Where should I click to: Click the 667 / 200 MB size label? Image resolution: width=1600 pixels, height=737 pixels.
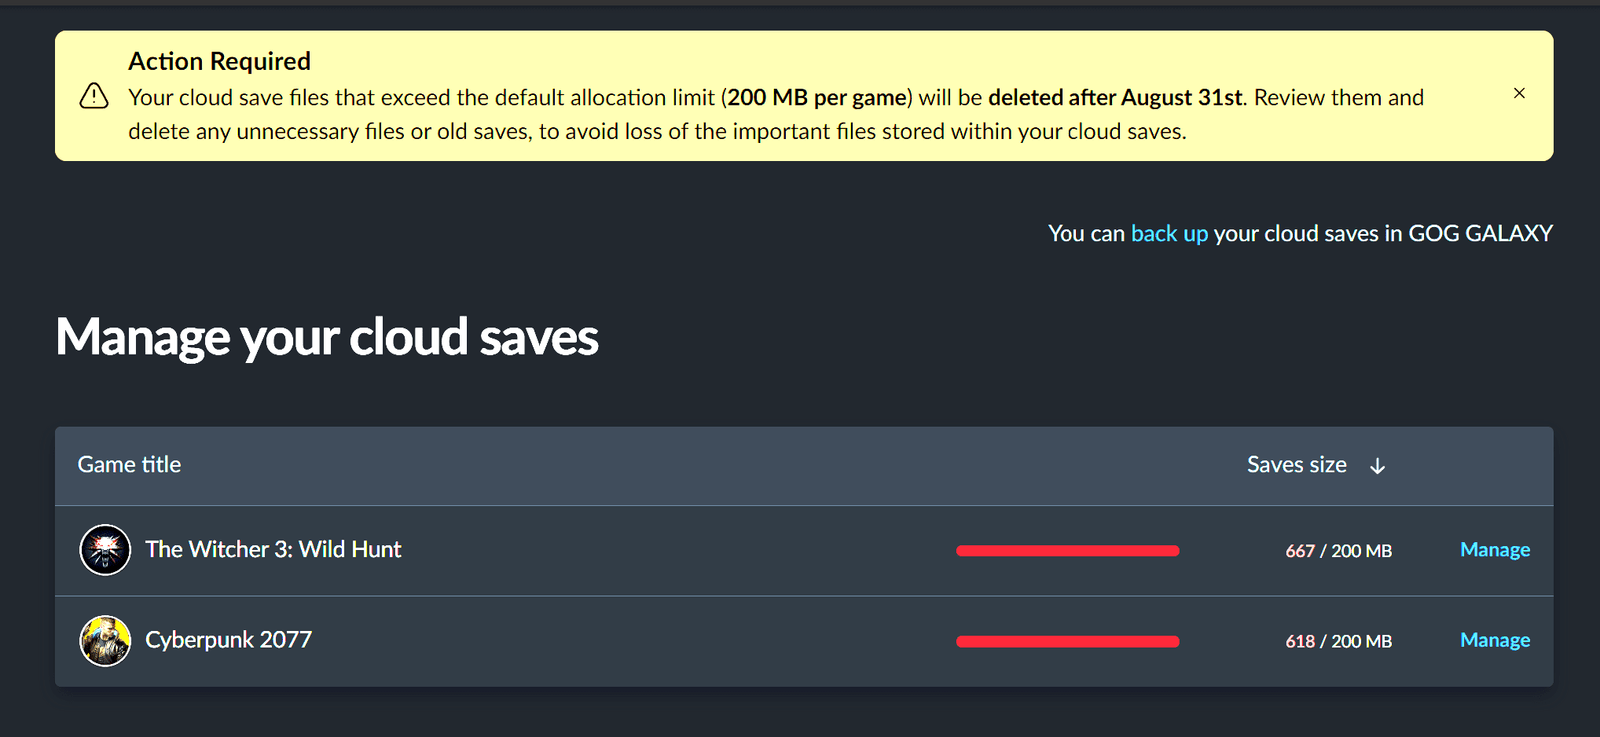pyautogui.click(x=1338, y=551)
